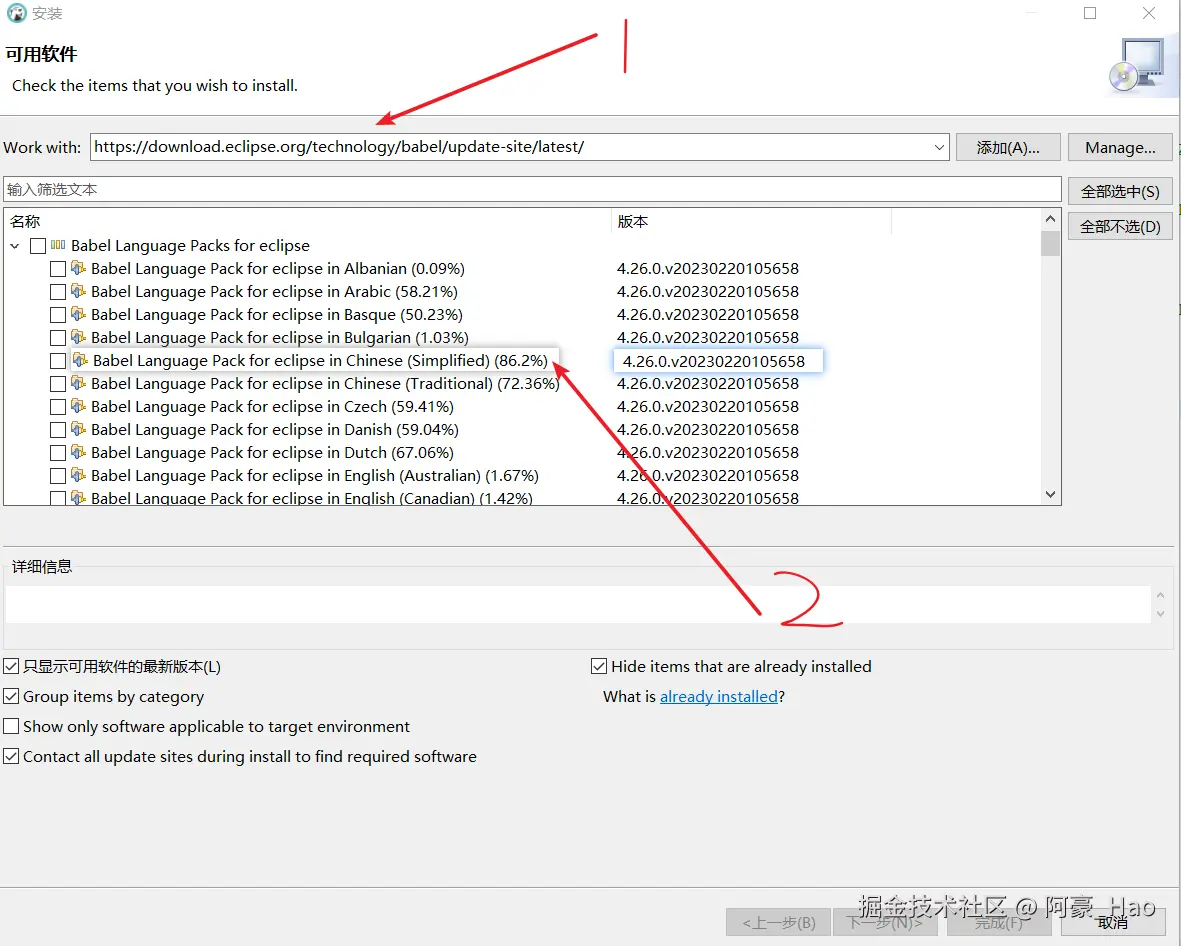Click the Eclipse installer icon in title bar
Viewport: 1181px width, 946px height.
pos(16,13)
